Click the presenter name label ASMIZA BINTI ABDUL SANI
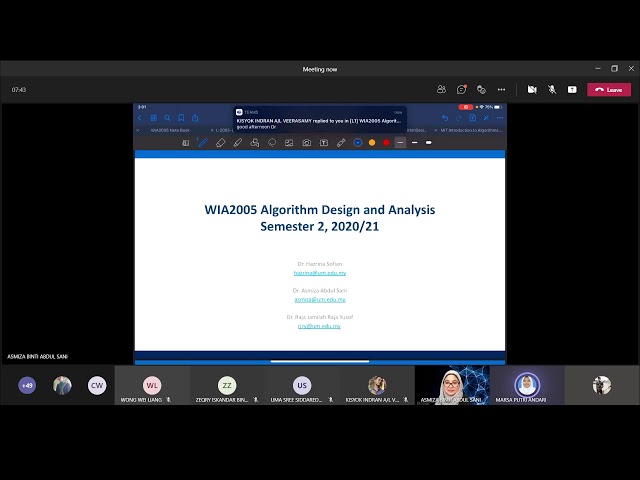 pyautogui.click(x=38, y=356)
